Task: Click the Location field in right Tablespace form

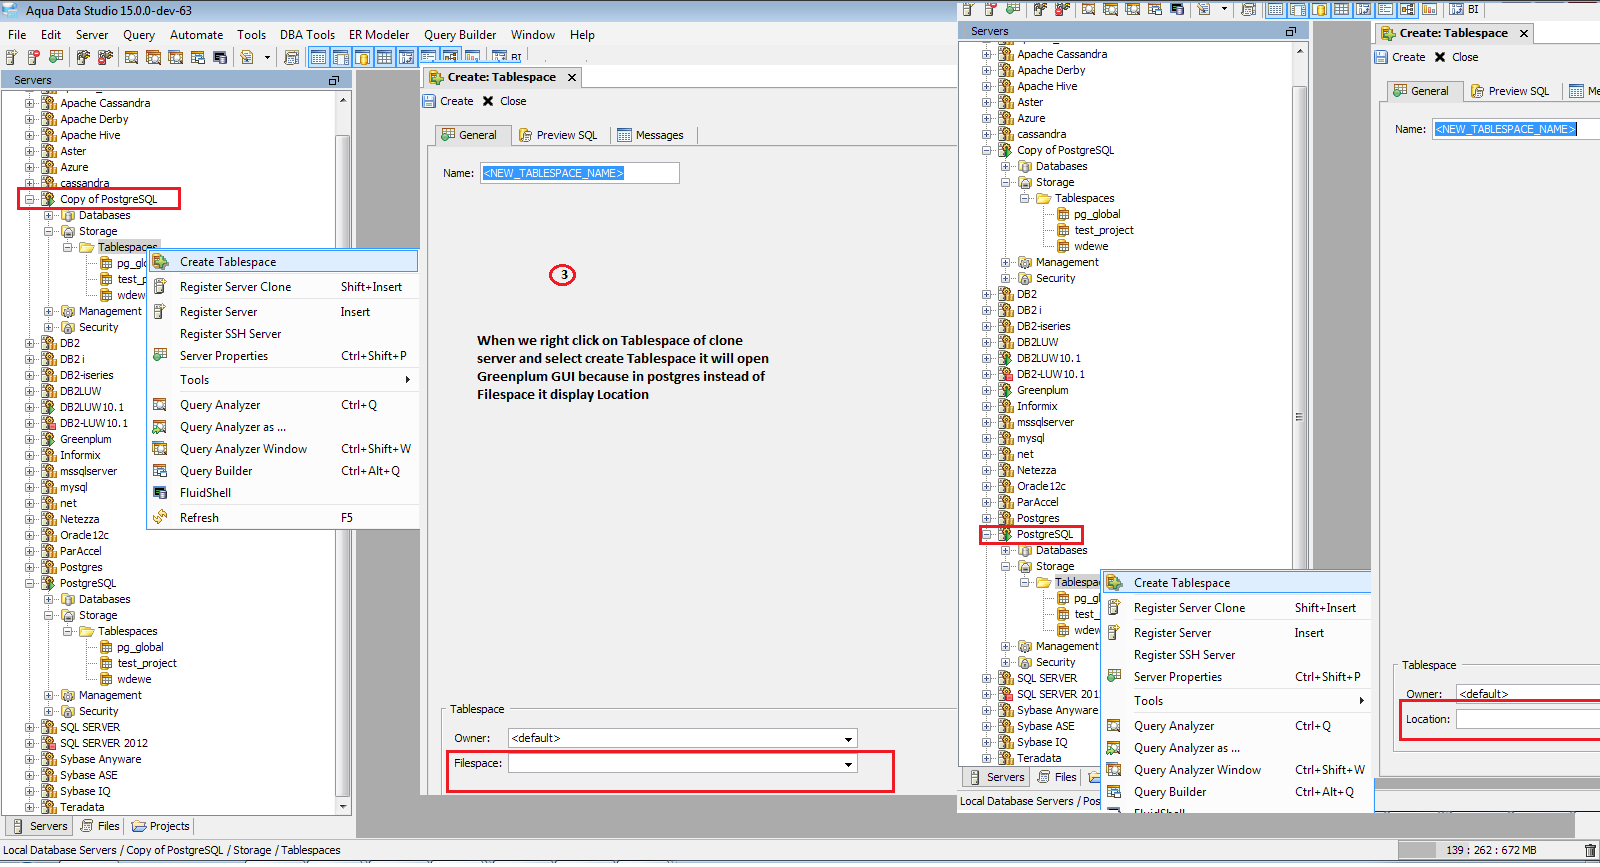Action: [1528, 720]
